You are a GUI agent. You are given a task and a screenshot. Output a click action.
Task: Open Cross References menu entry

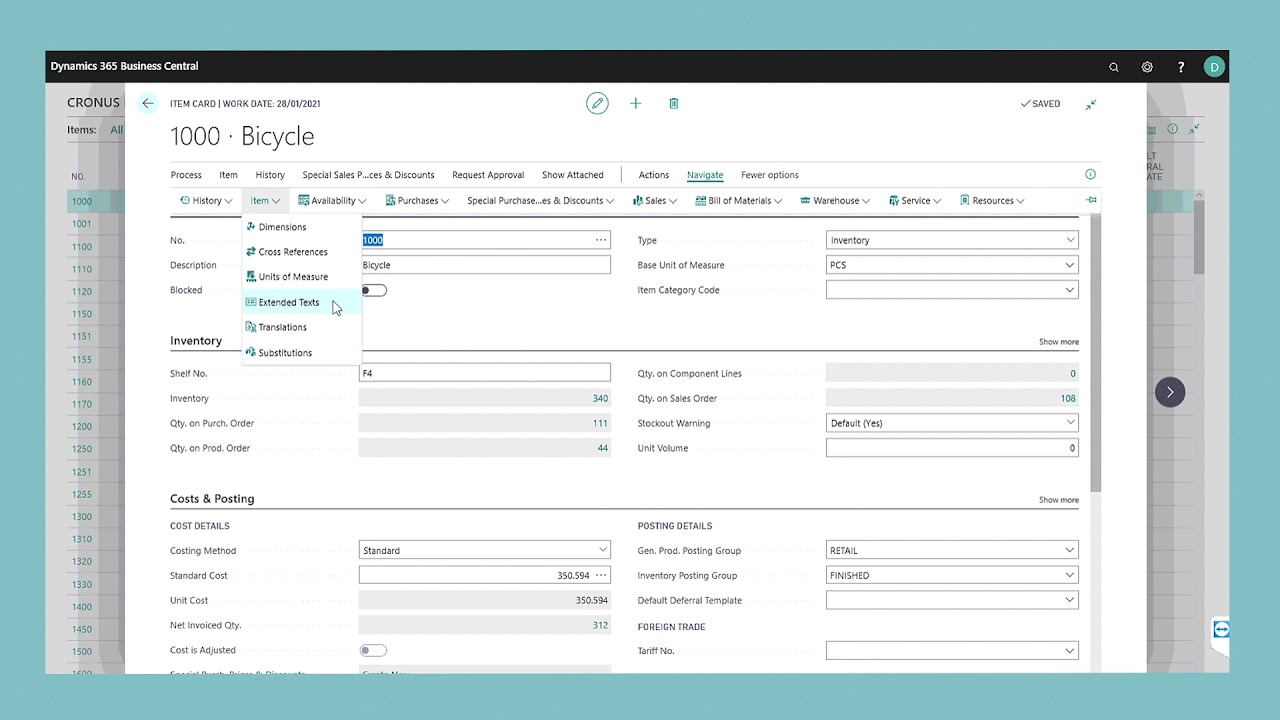301,252
